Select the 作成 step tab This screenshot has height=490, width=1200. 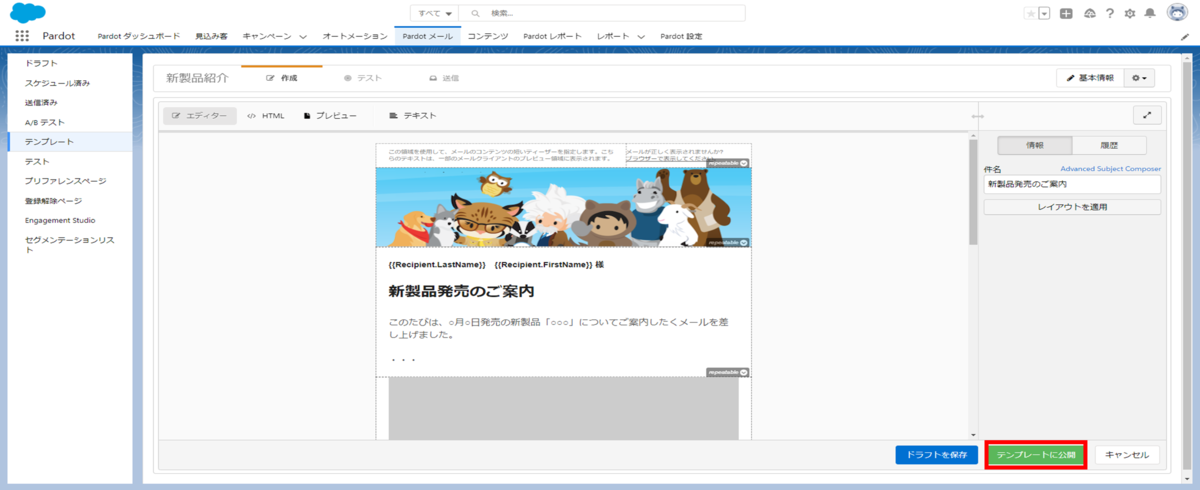tap(283, 78)
